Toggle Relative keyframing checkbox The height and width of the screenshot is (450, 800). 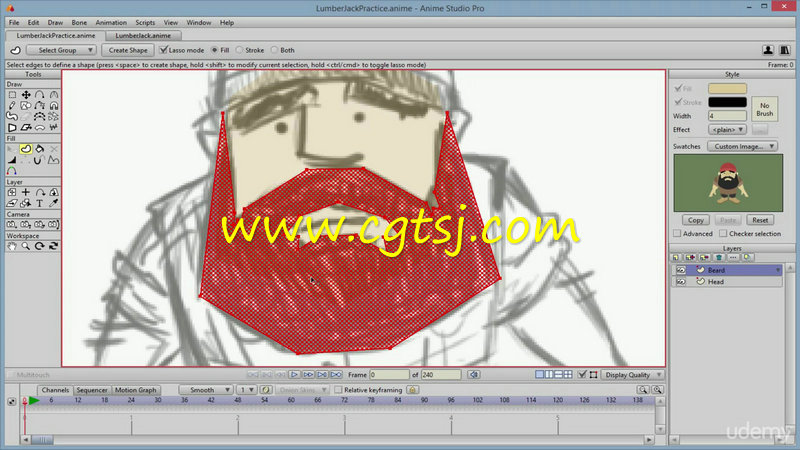tap(338, 390)
